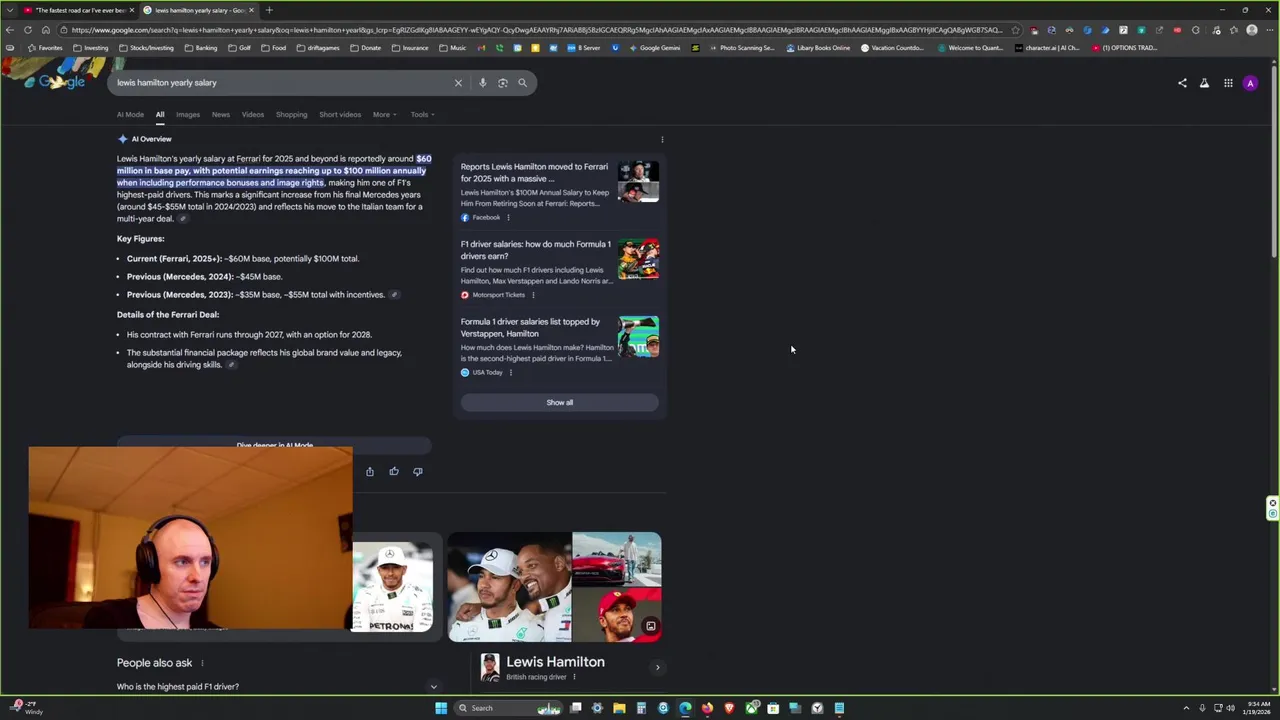Open the character.ai bookmark
The height and width of the screenshot is (720, 1280).
(x=1047, y=48)
